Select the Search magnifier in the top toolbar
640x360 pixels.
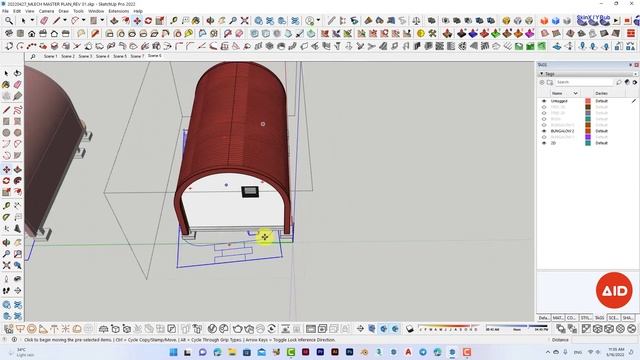pyautogui.click(x=9, y=20)
